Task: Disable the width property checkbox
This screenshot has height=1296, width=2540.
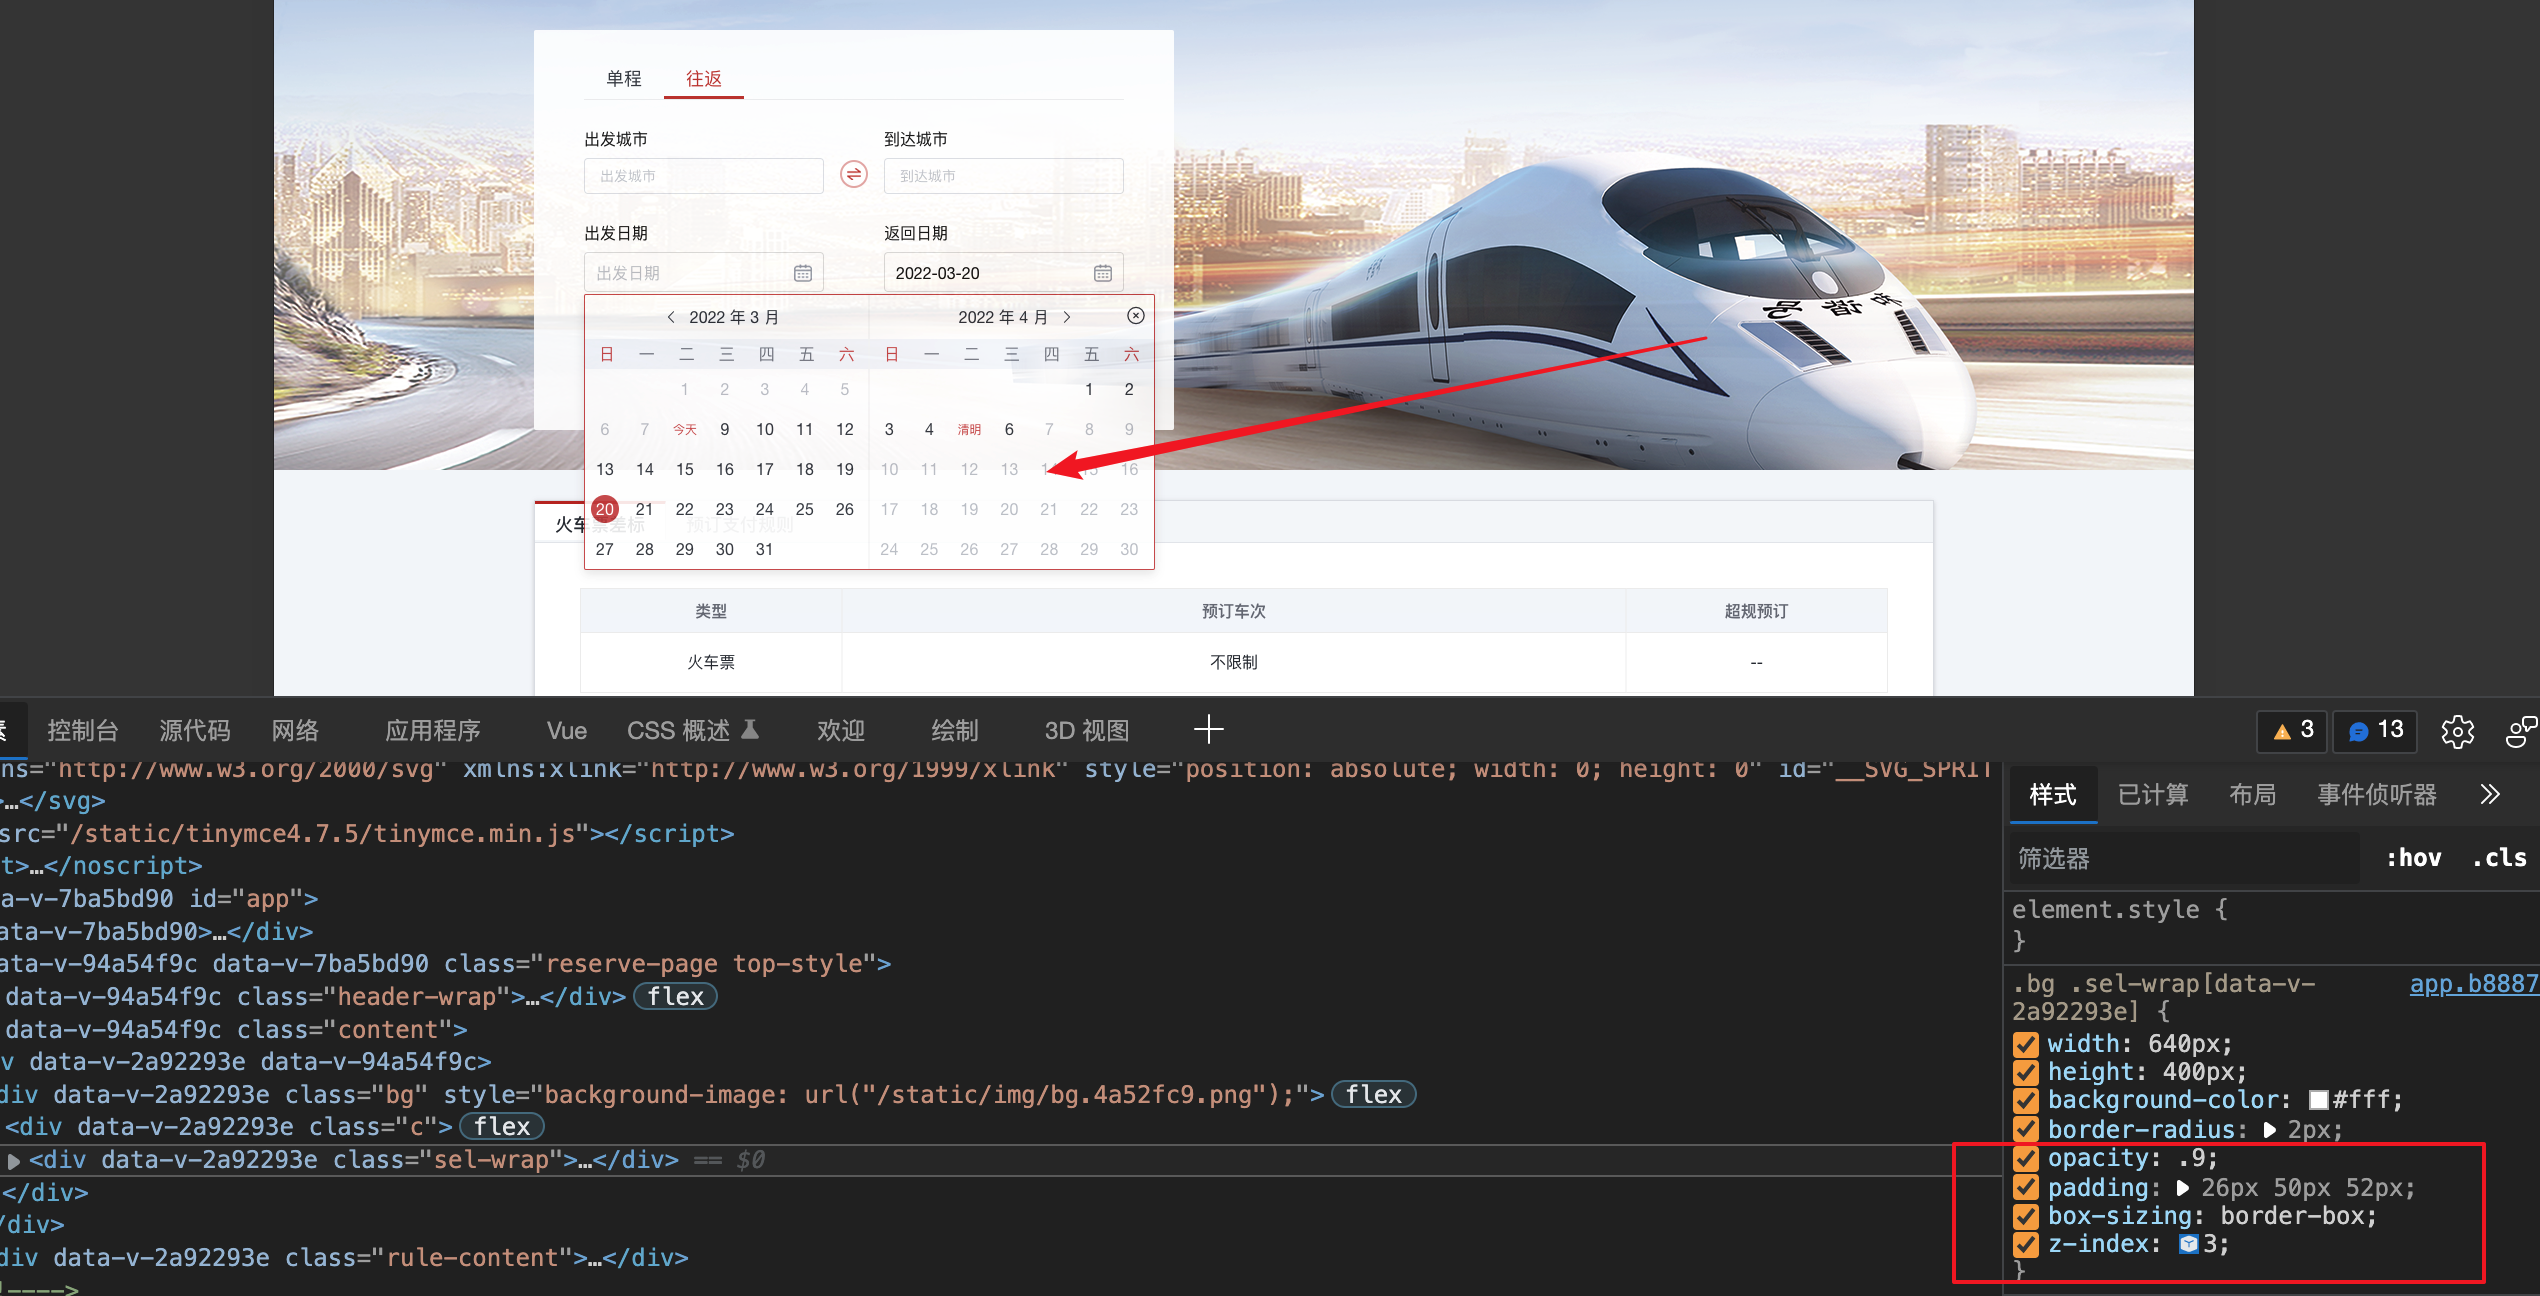Action: pyautogui.click(x=2026, y=1044)
